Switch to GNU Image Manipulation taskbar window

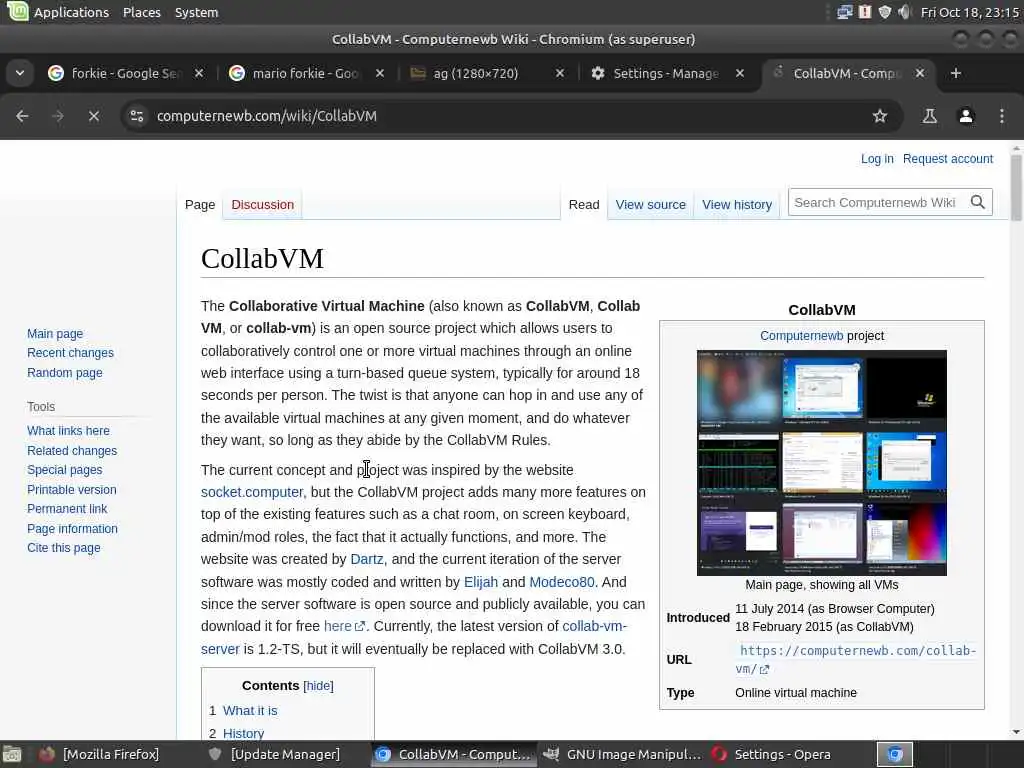click(x=622, y=754)
